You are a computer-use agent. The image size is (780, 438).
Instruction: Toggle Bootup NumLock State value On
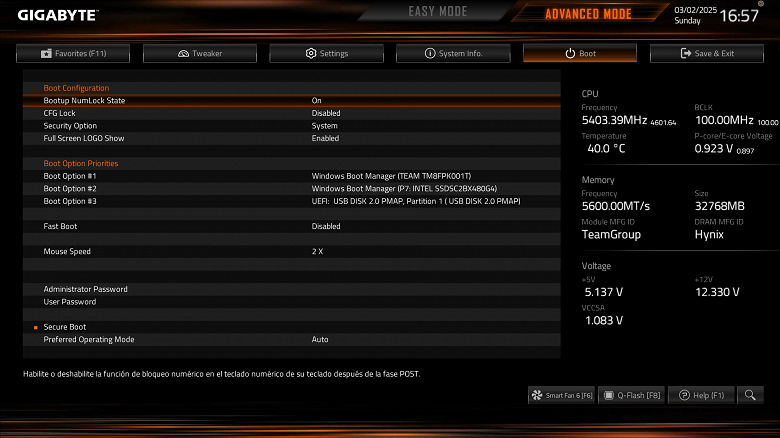[x=316, y=101]
